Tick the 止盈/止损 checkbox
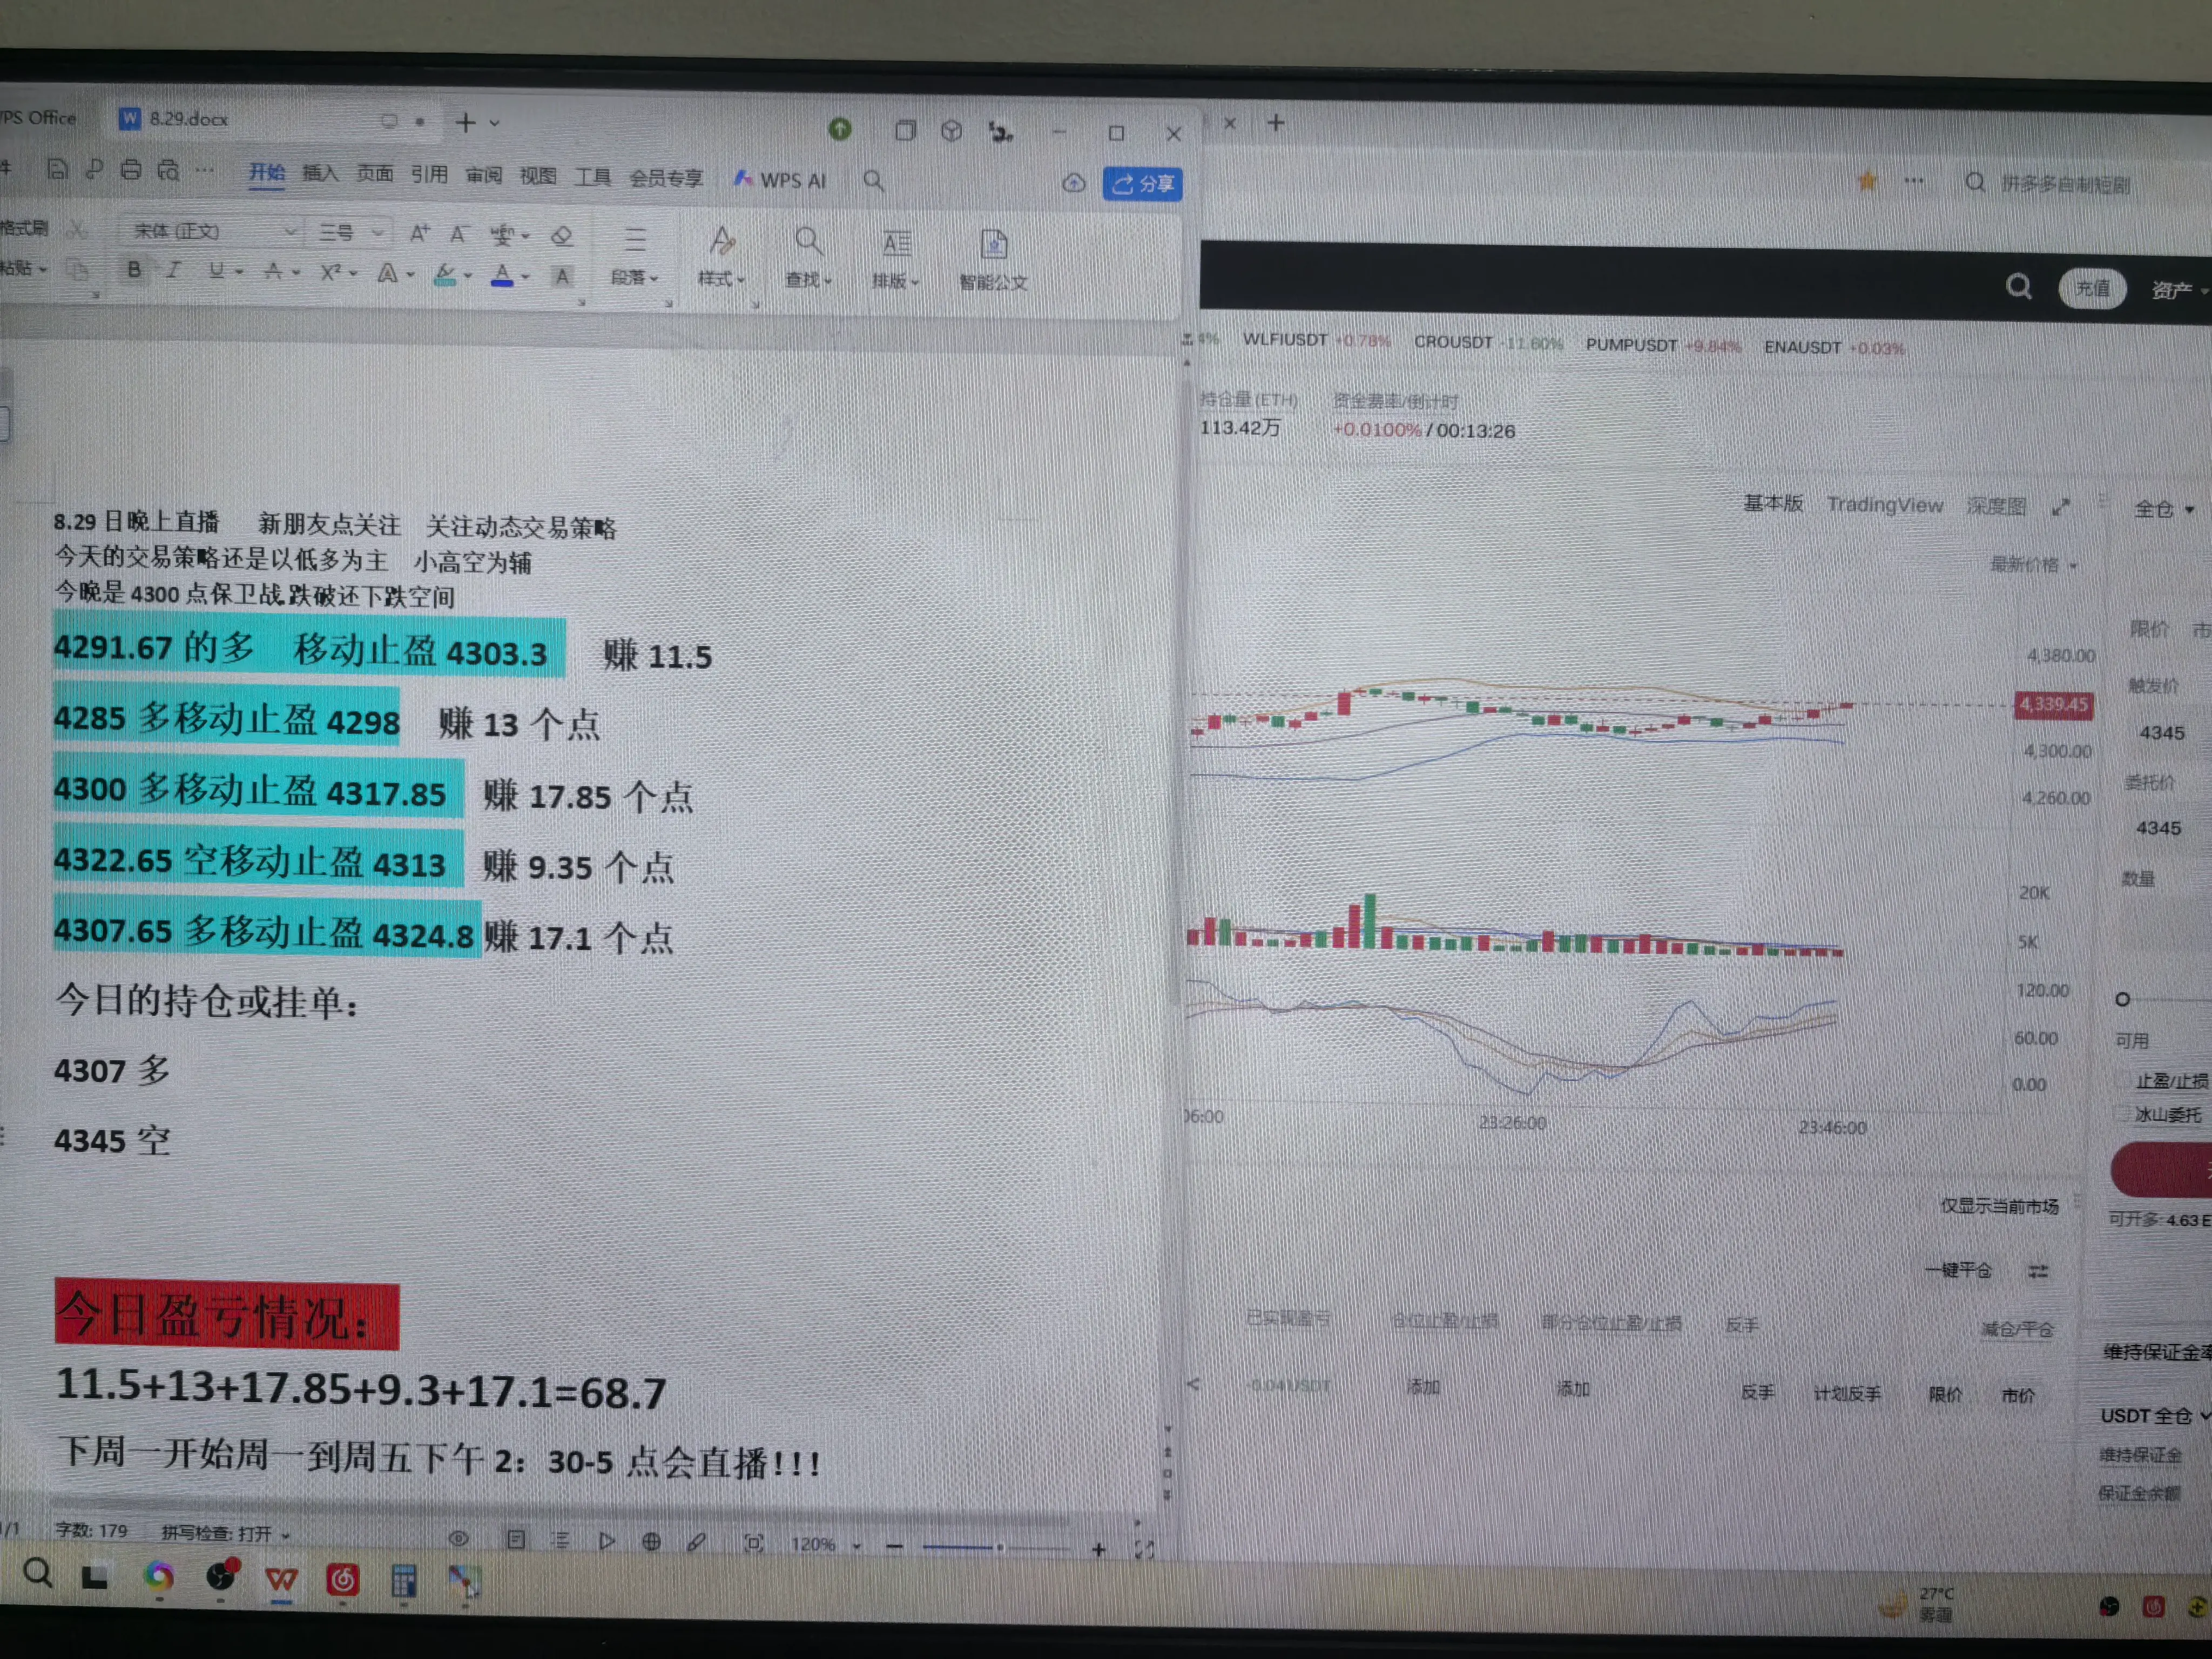Screen dimensions: 2212x1659 click(2123, 1080)
